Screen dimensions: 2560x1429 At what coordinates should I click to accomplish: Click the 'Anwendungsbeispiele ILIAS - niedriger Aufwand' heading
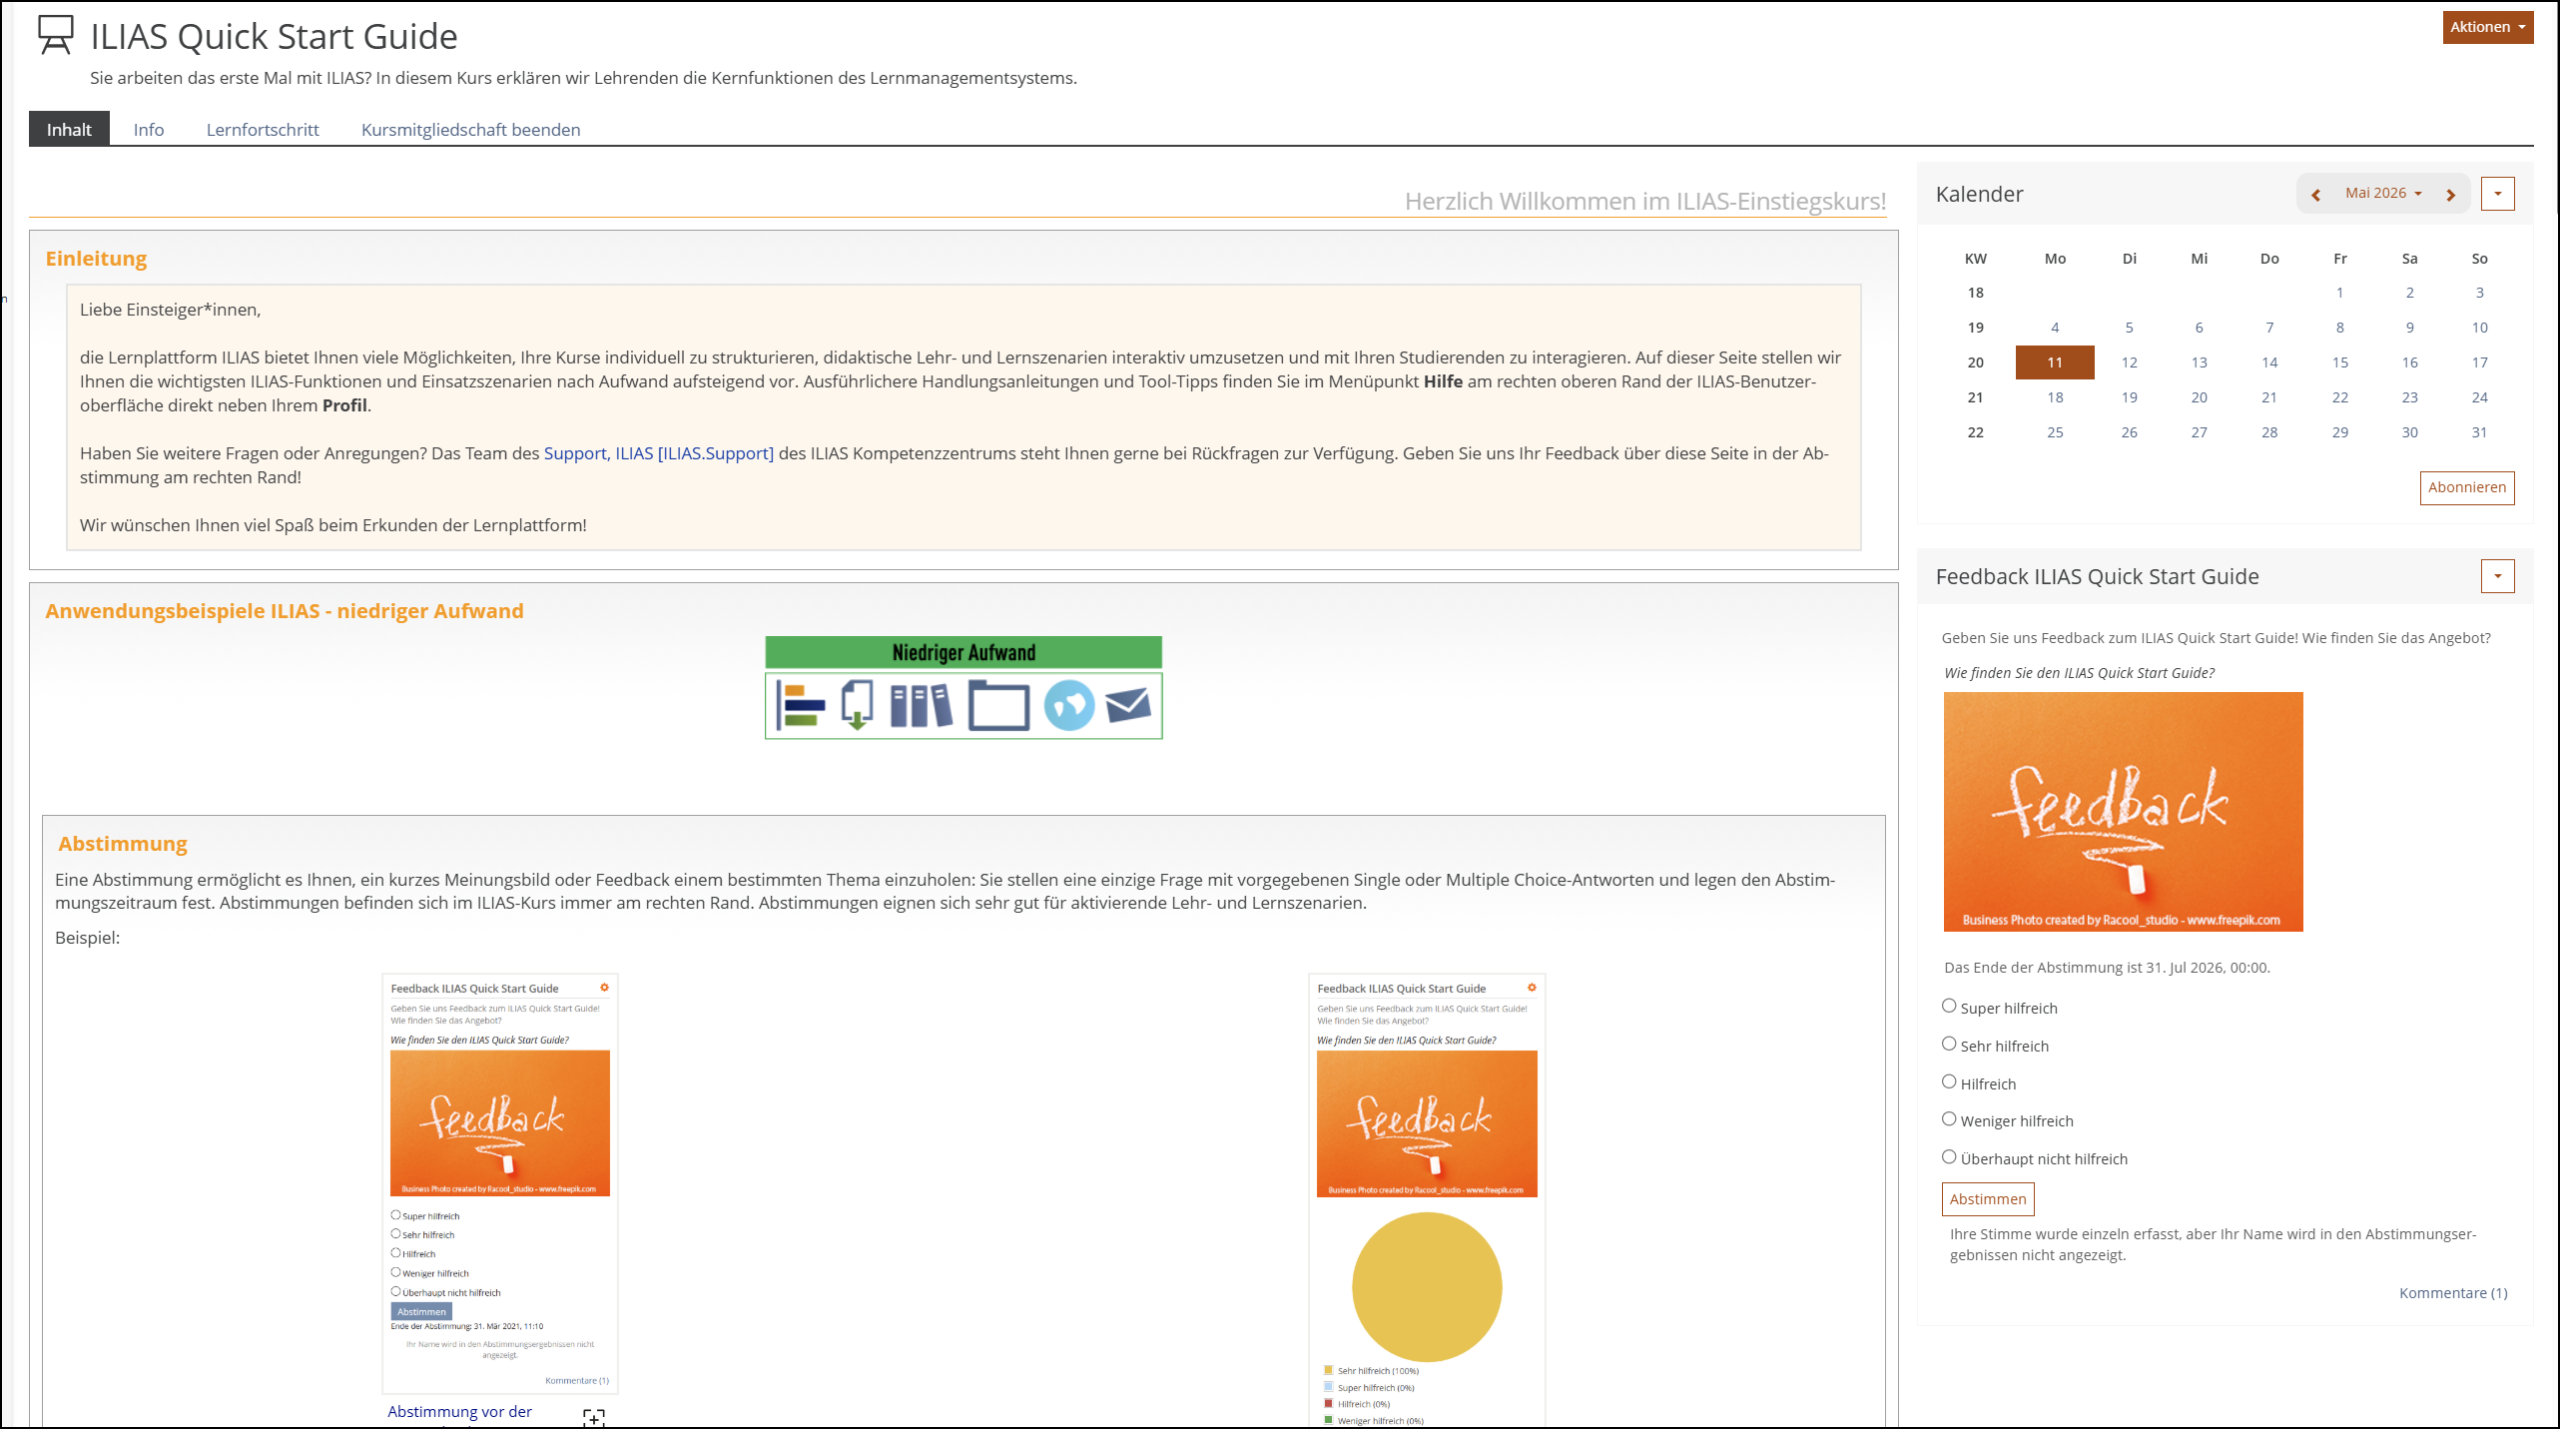pyautogui.click(x=284, y=611)
